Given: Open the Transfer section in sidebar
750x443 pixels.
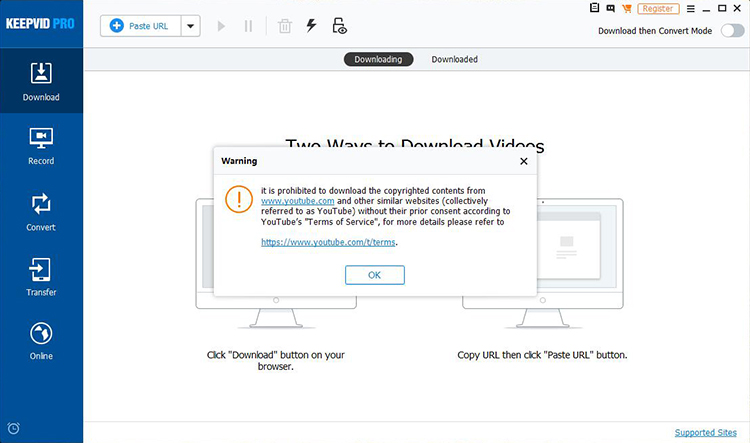Looking at the screenshot, I should pyautogui.click(x=41, y=277).
